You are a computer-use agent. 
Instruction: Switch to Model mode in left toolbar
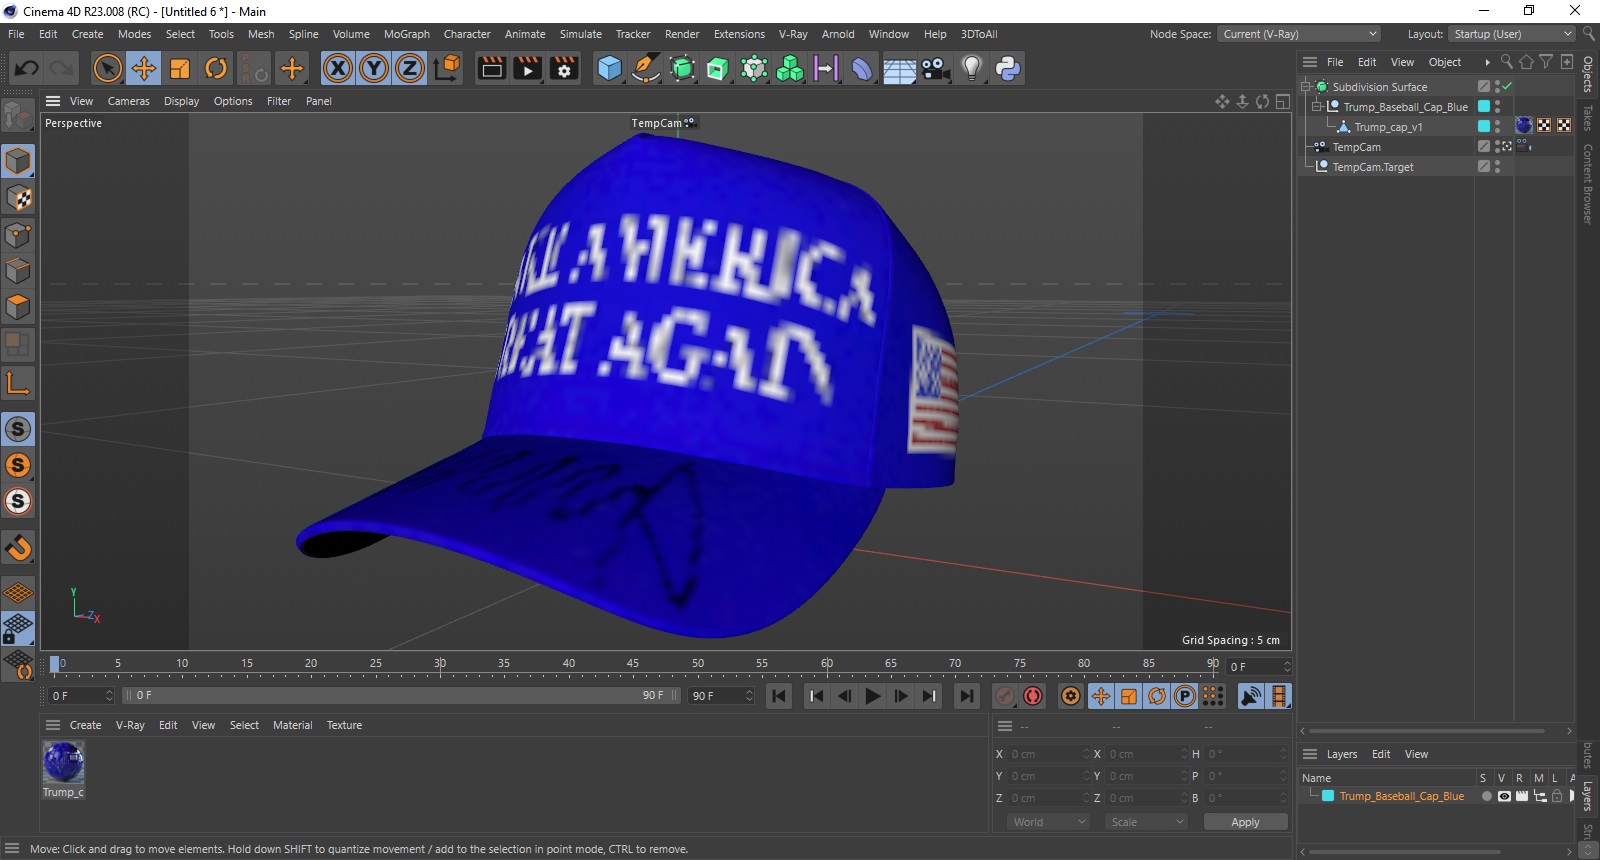tap(18, 161)
